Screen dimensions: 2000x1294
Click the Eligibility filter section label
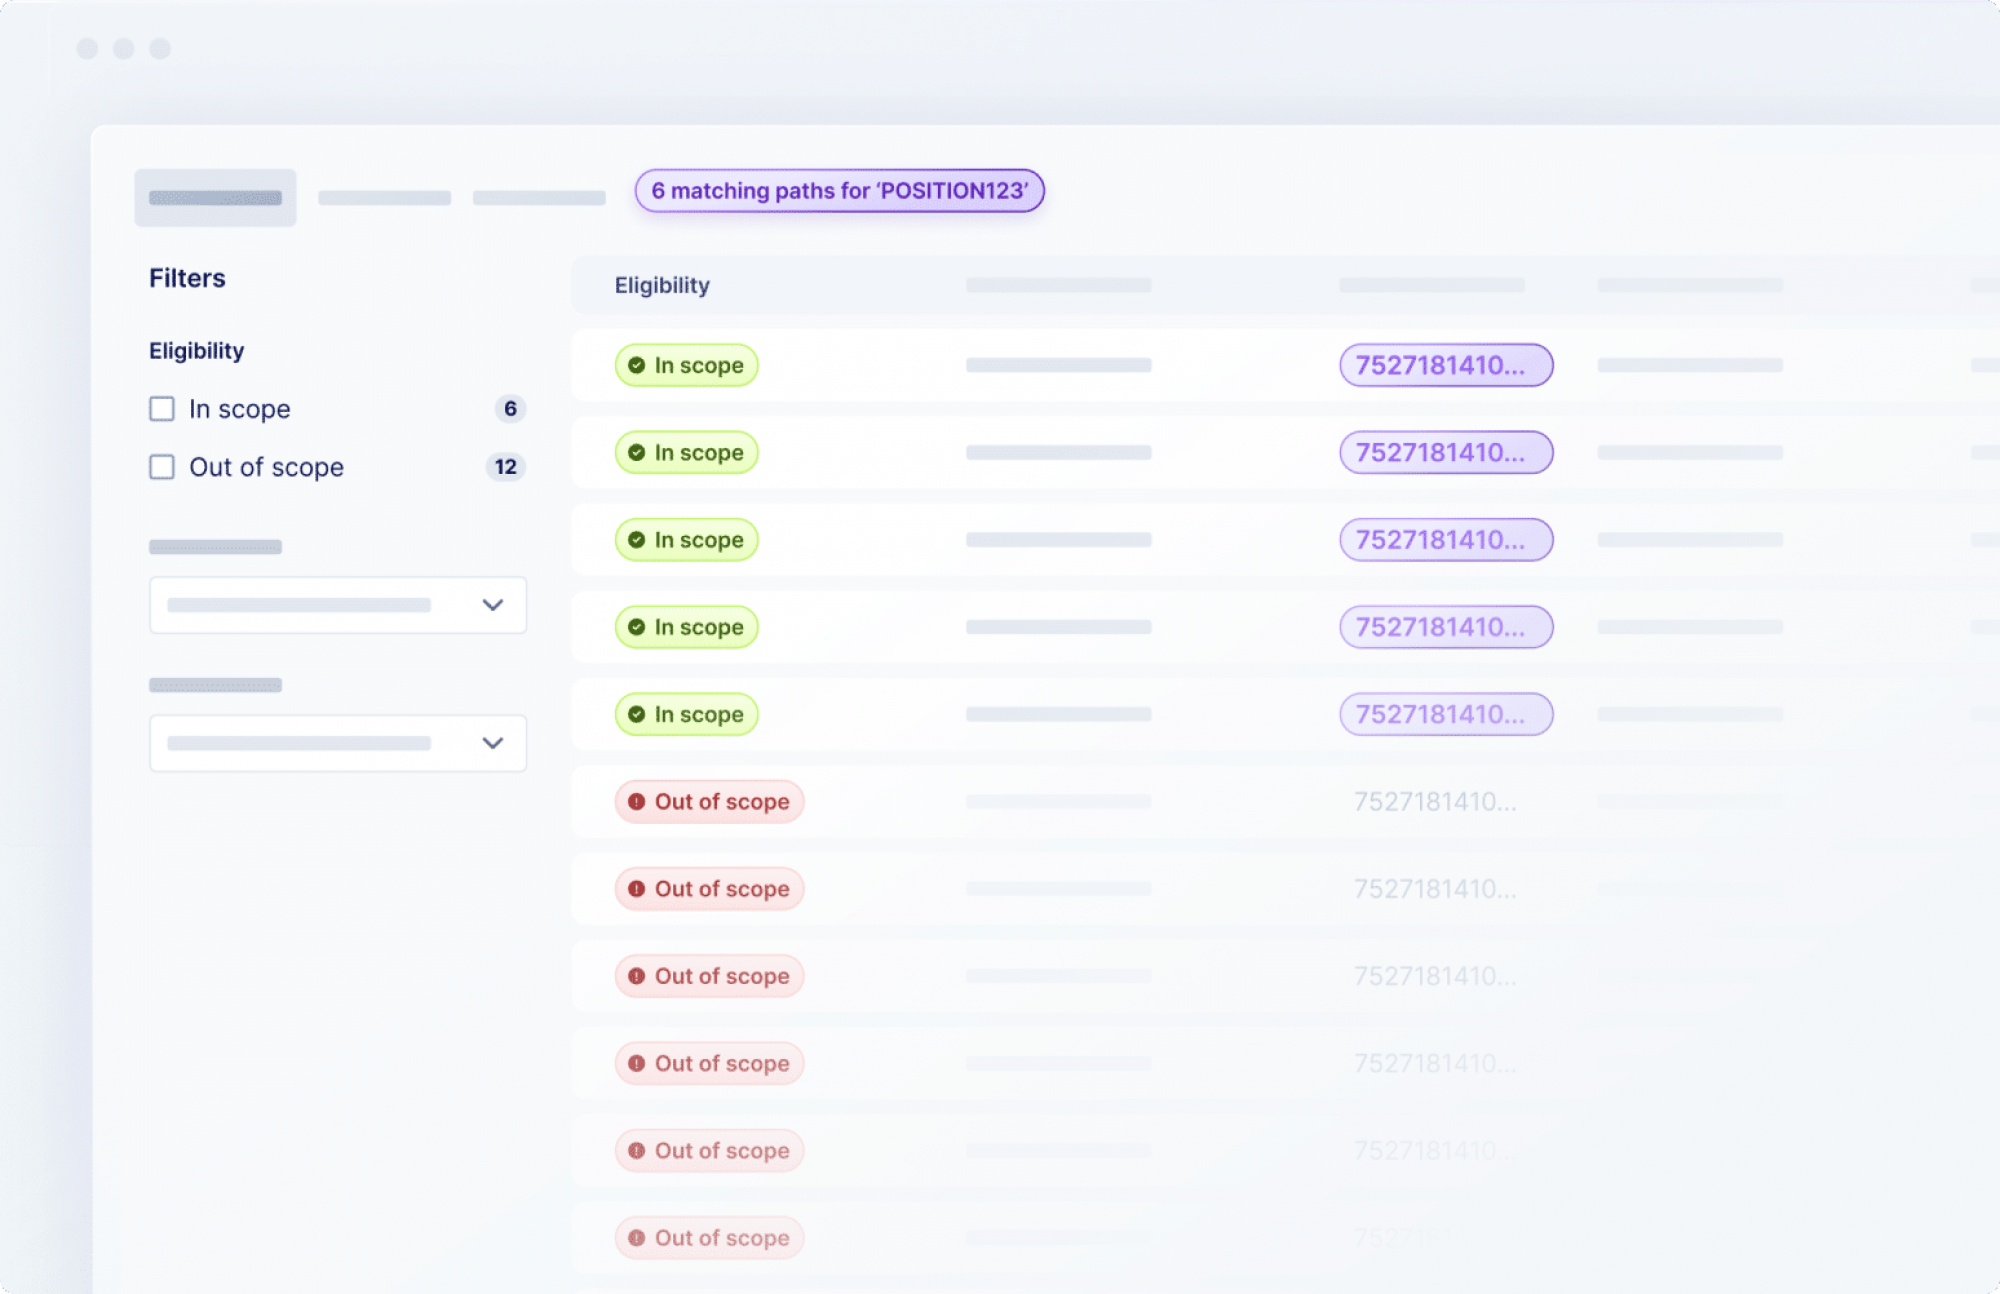pos(197,351)
